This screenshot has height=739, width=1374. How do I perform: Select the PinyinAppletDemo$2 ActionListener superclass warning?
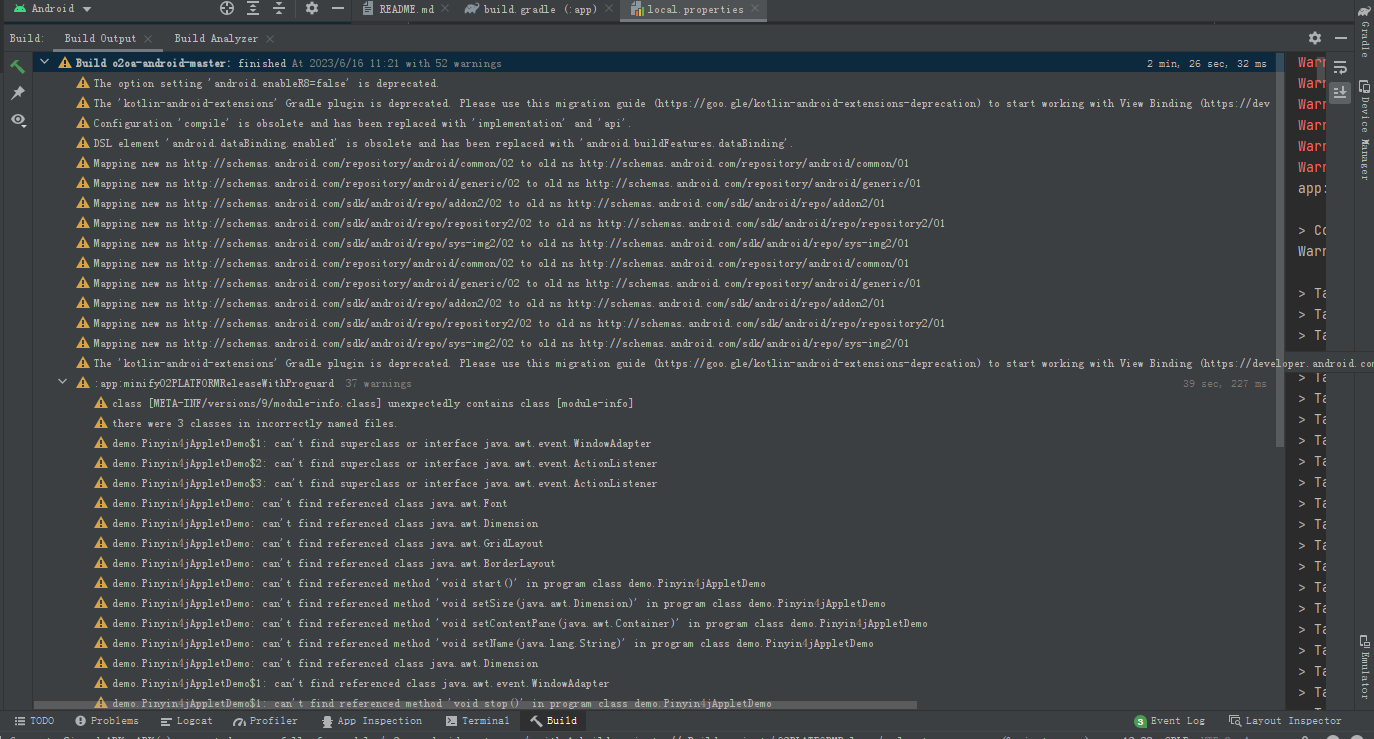click(x=375, y=464)
